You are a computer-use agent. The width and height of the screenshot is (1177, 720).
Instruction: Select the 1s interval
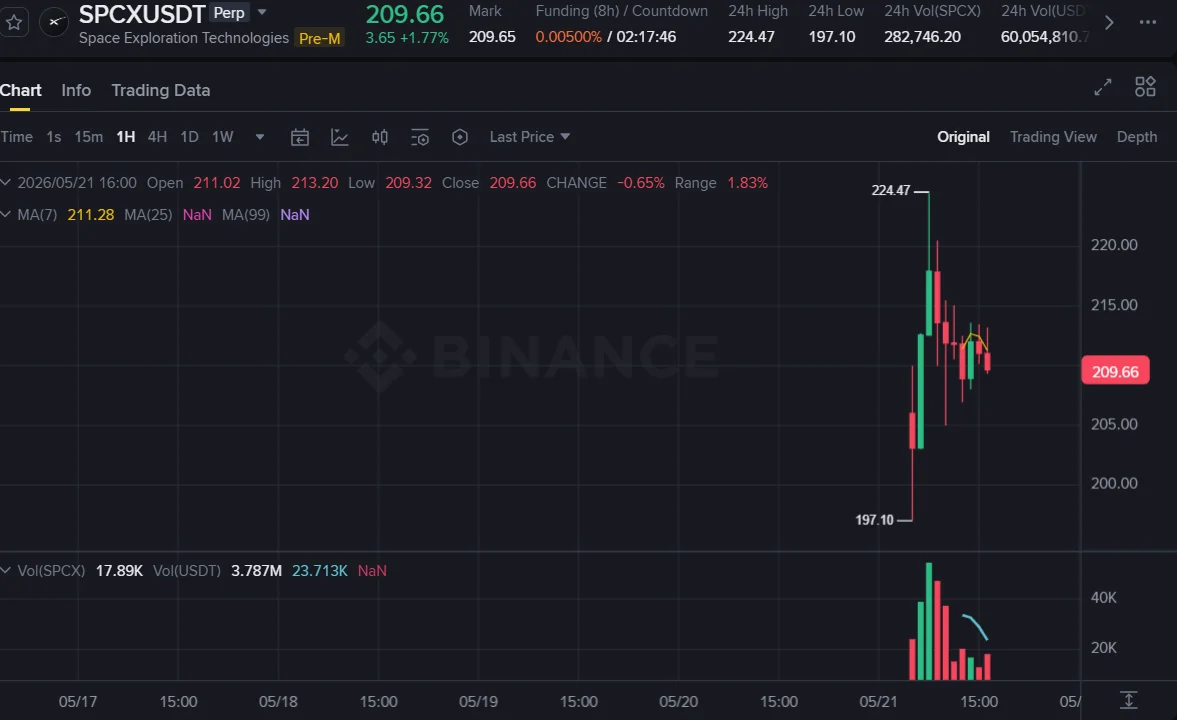click(53, 137)
